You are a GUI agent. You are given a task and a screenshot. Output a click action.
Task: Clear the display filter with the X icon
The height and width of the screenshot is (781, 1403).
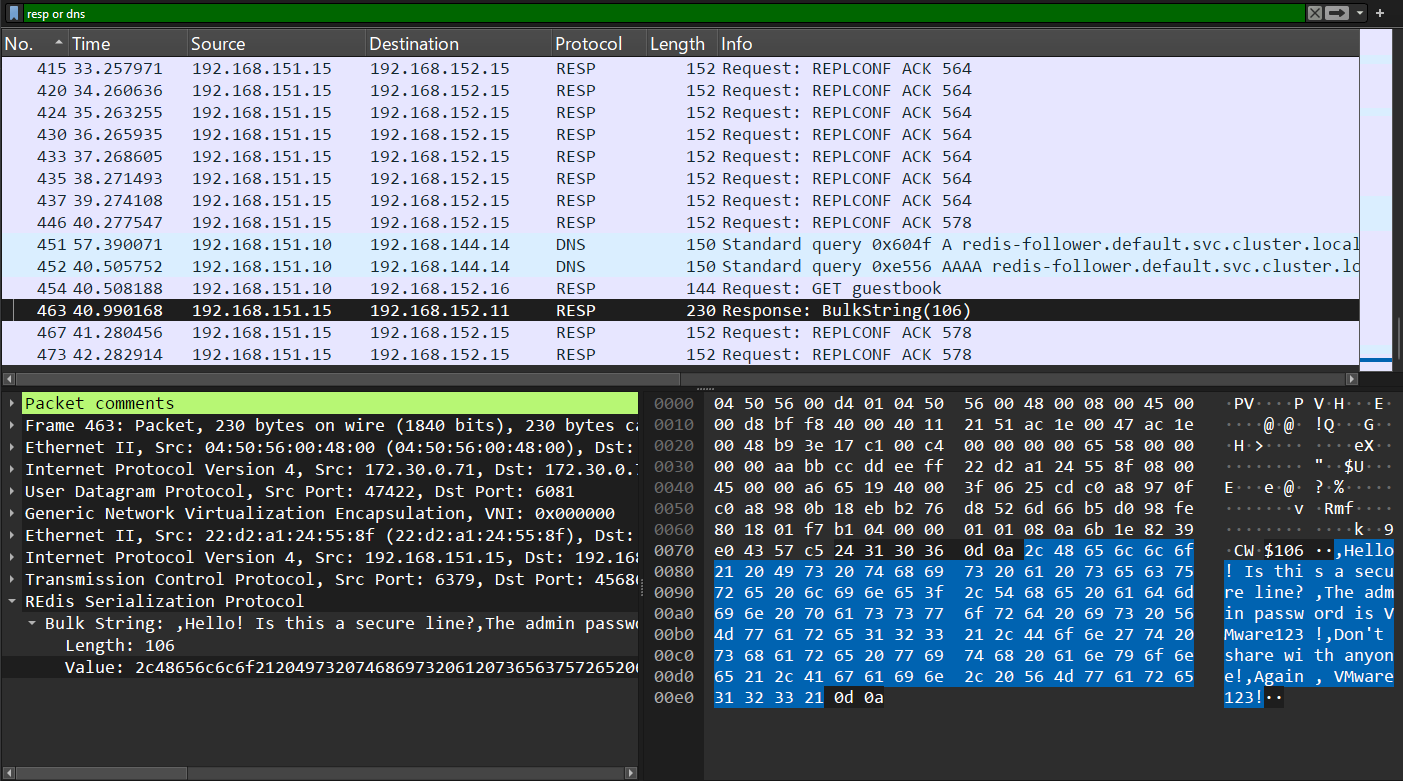pos(1314,13)
